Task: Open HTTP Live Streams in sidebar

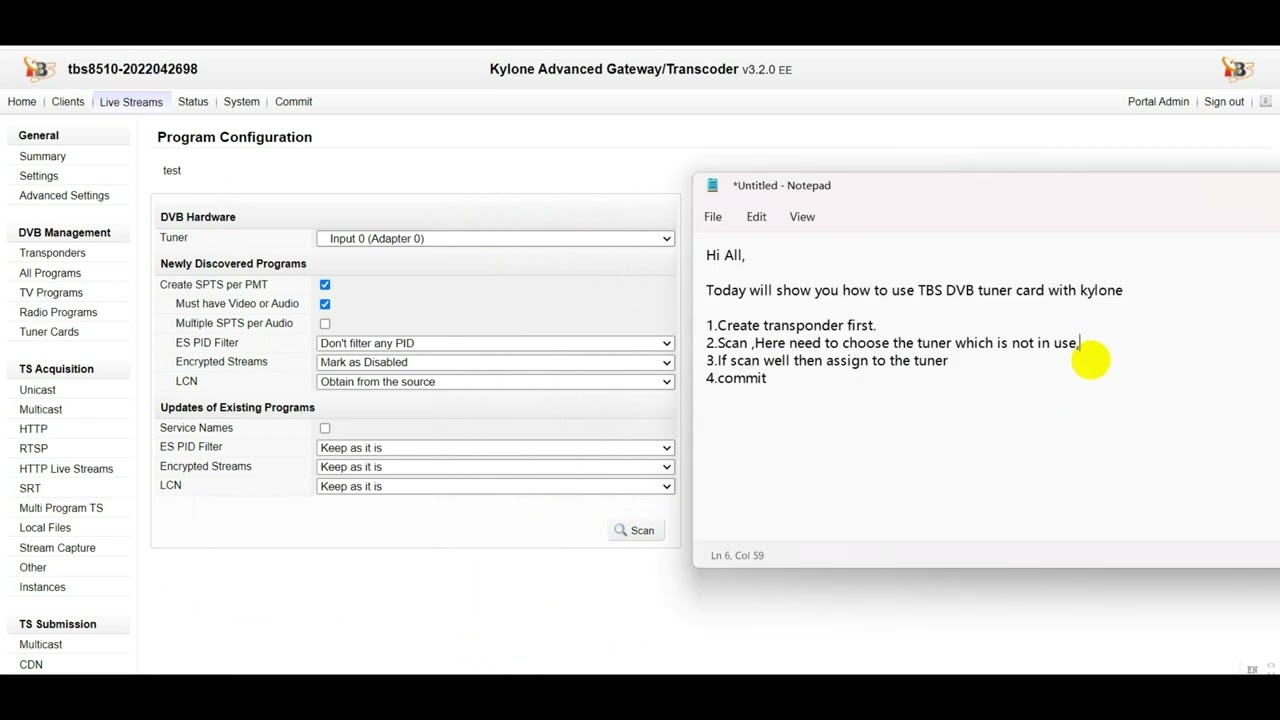Action: (66, 469)
